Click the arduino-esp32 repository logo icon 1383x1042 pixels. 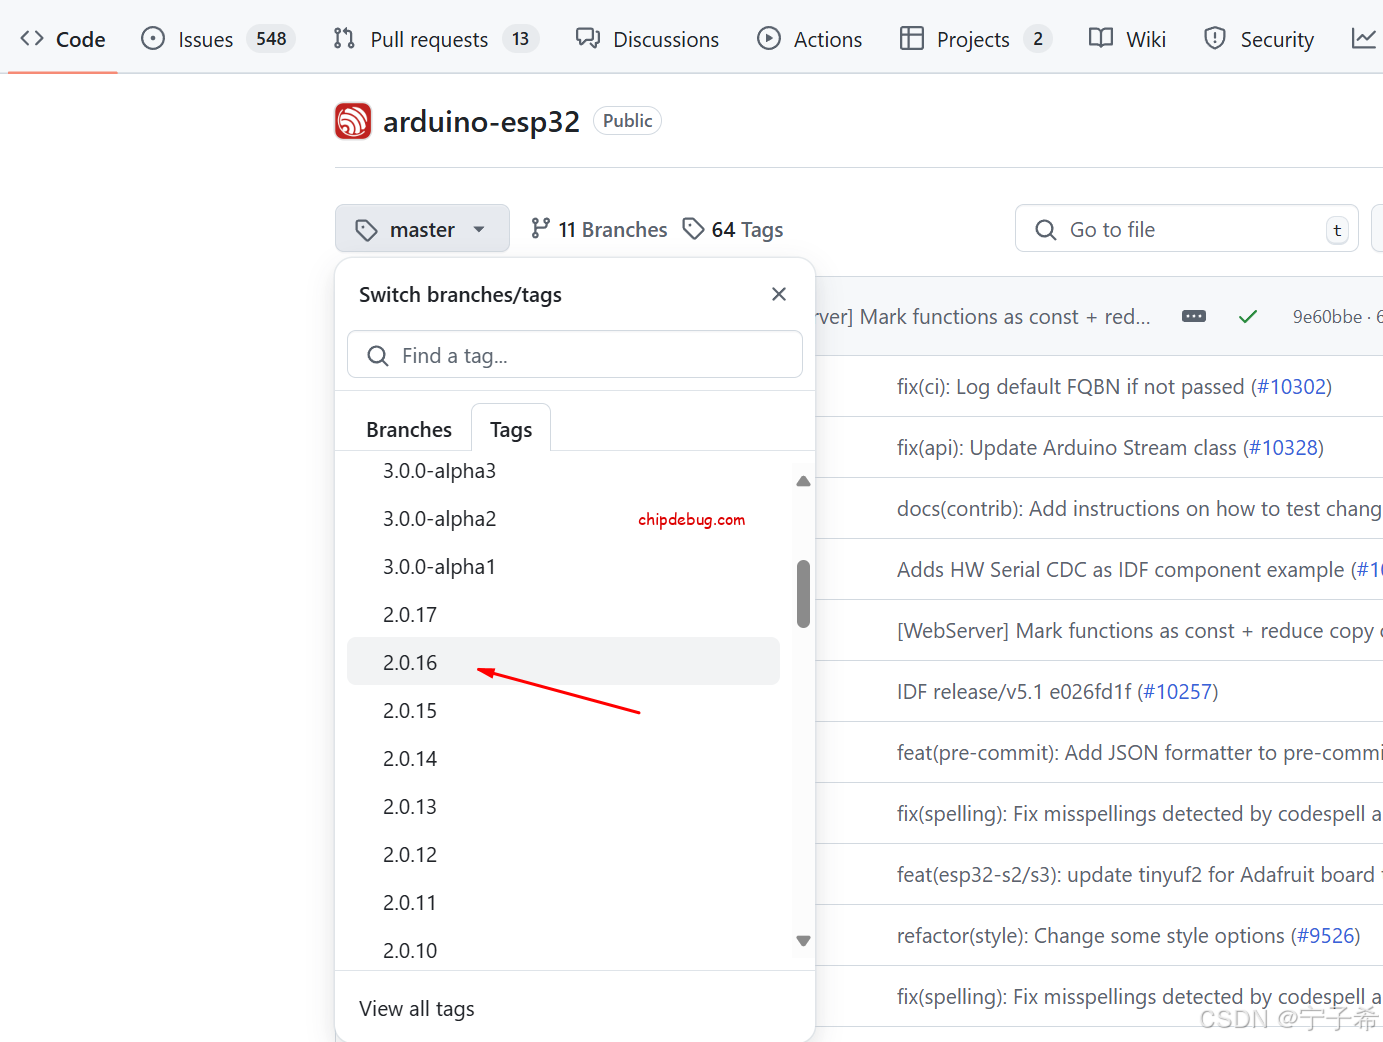coord(352,121)
